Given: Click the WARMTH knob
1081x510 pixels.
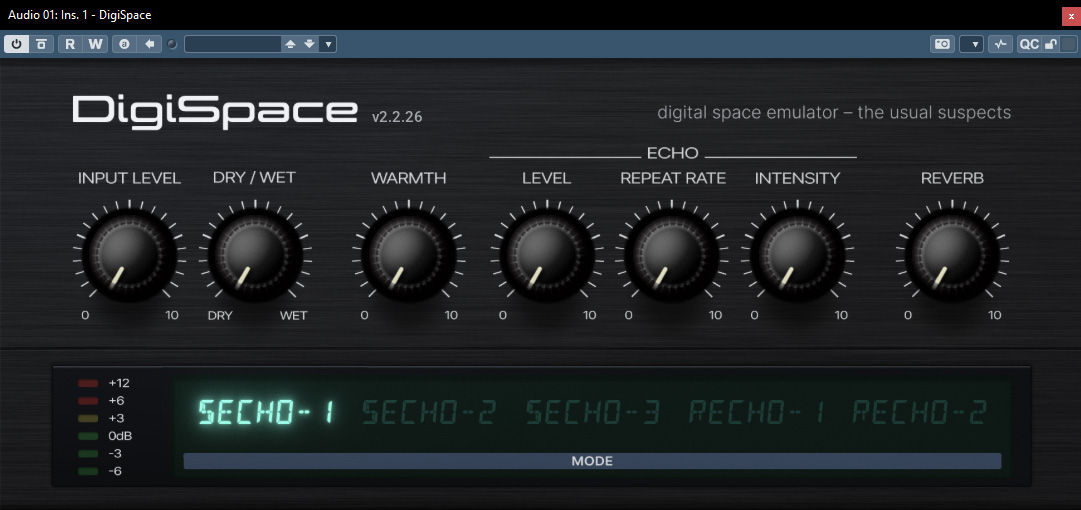Looking at the screenshot, I should 408,255.
